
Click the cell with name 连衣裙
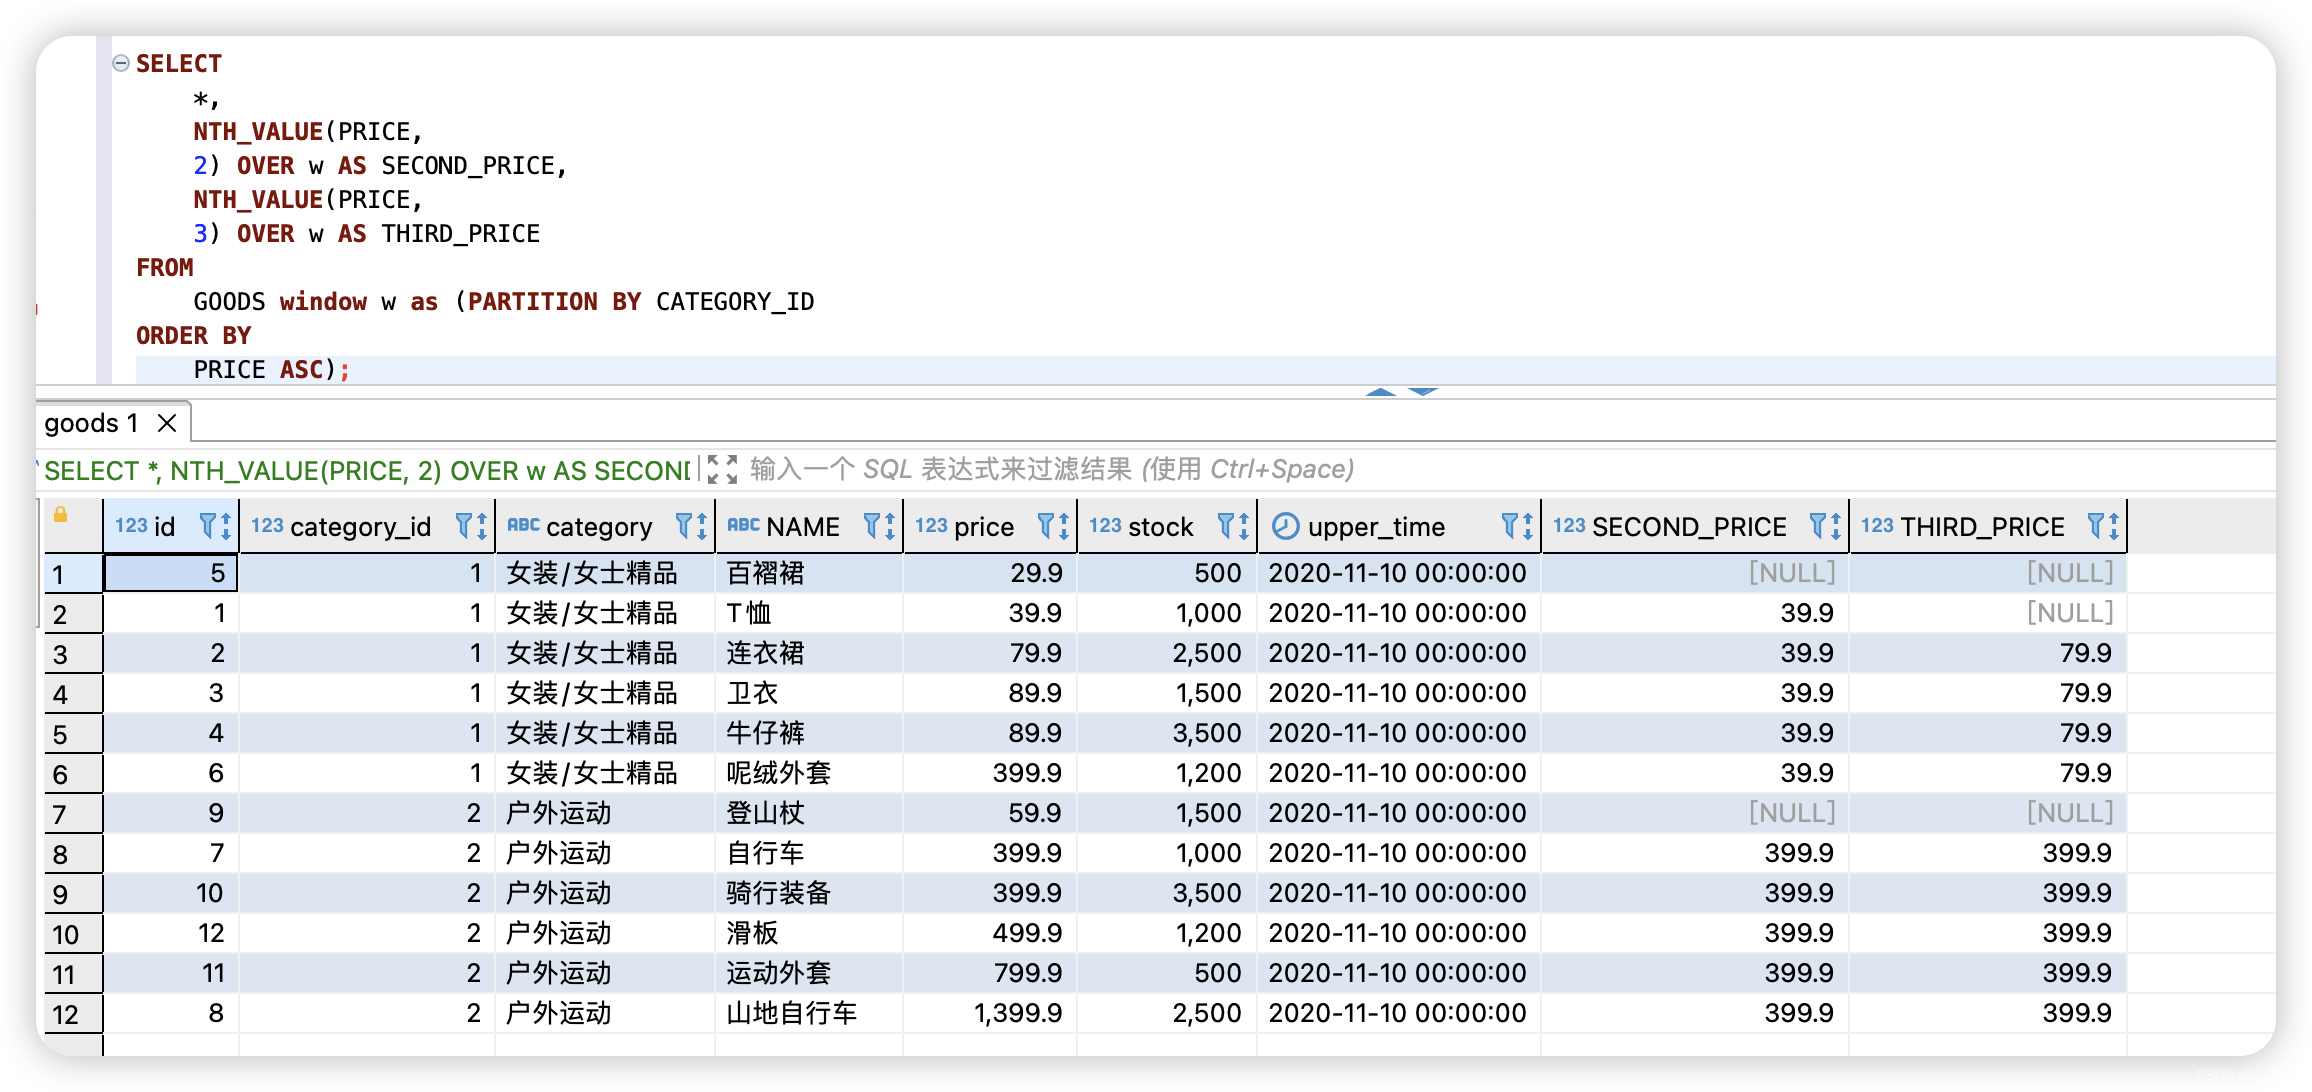point(809,653)
